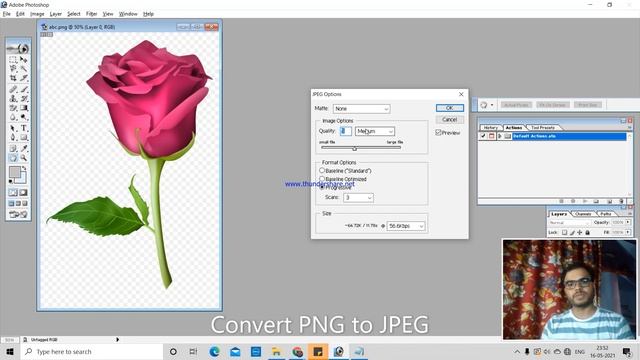Viewport: 640px width, 360px height.
Task: Open Microsoft Edge from the taskbar
Action: tap(214, 351)
